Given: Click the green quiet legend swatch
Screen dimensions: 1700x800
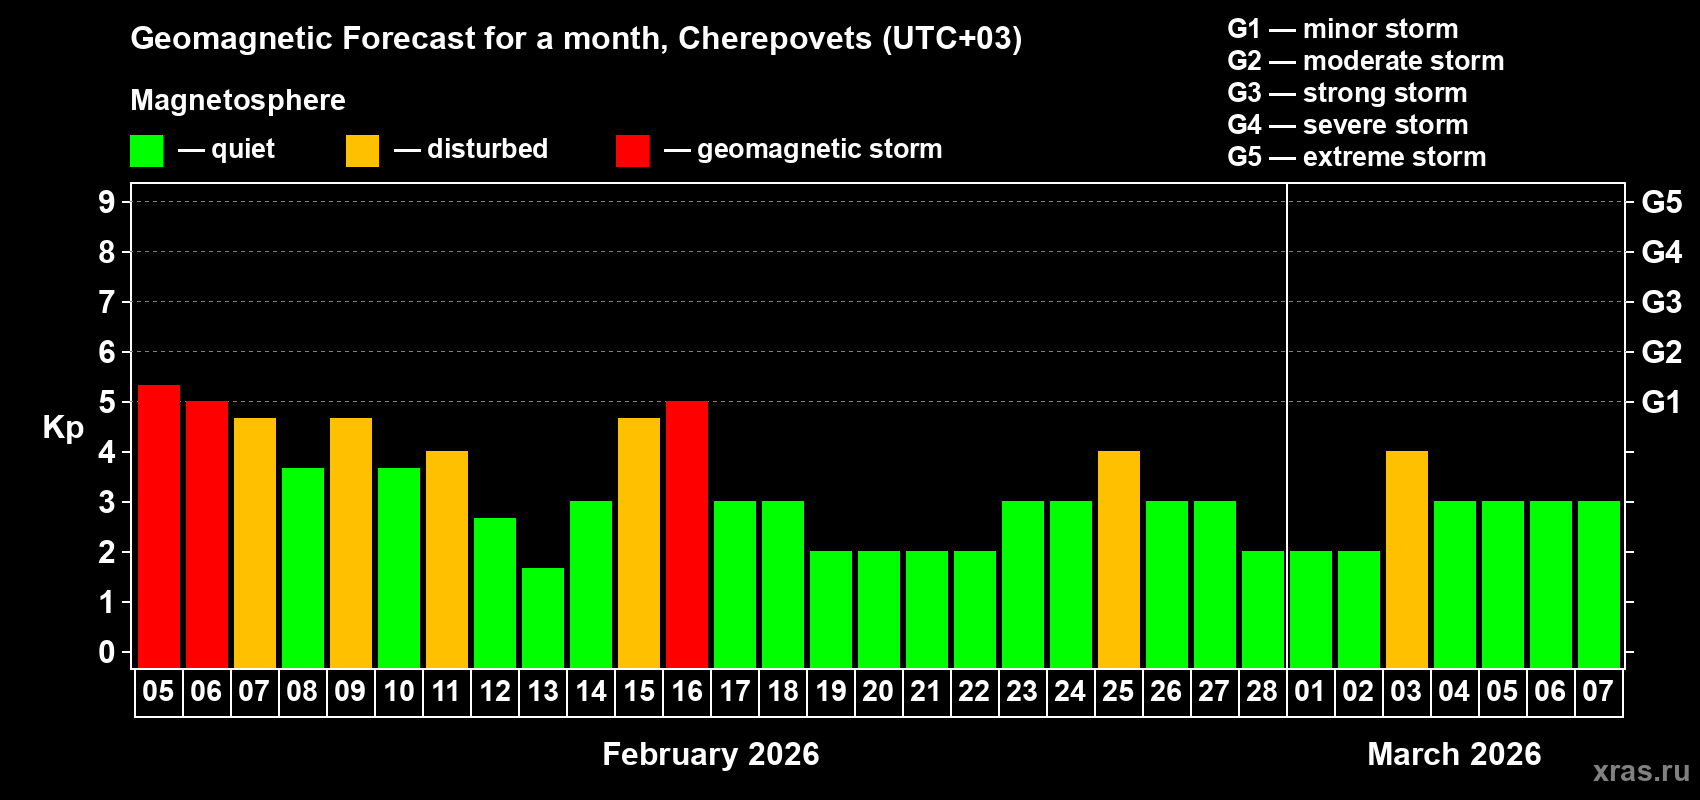Looking at the screenshot, I should click(146, 150).
